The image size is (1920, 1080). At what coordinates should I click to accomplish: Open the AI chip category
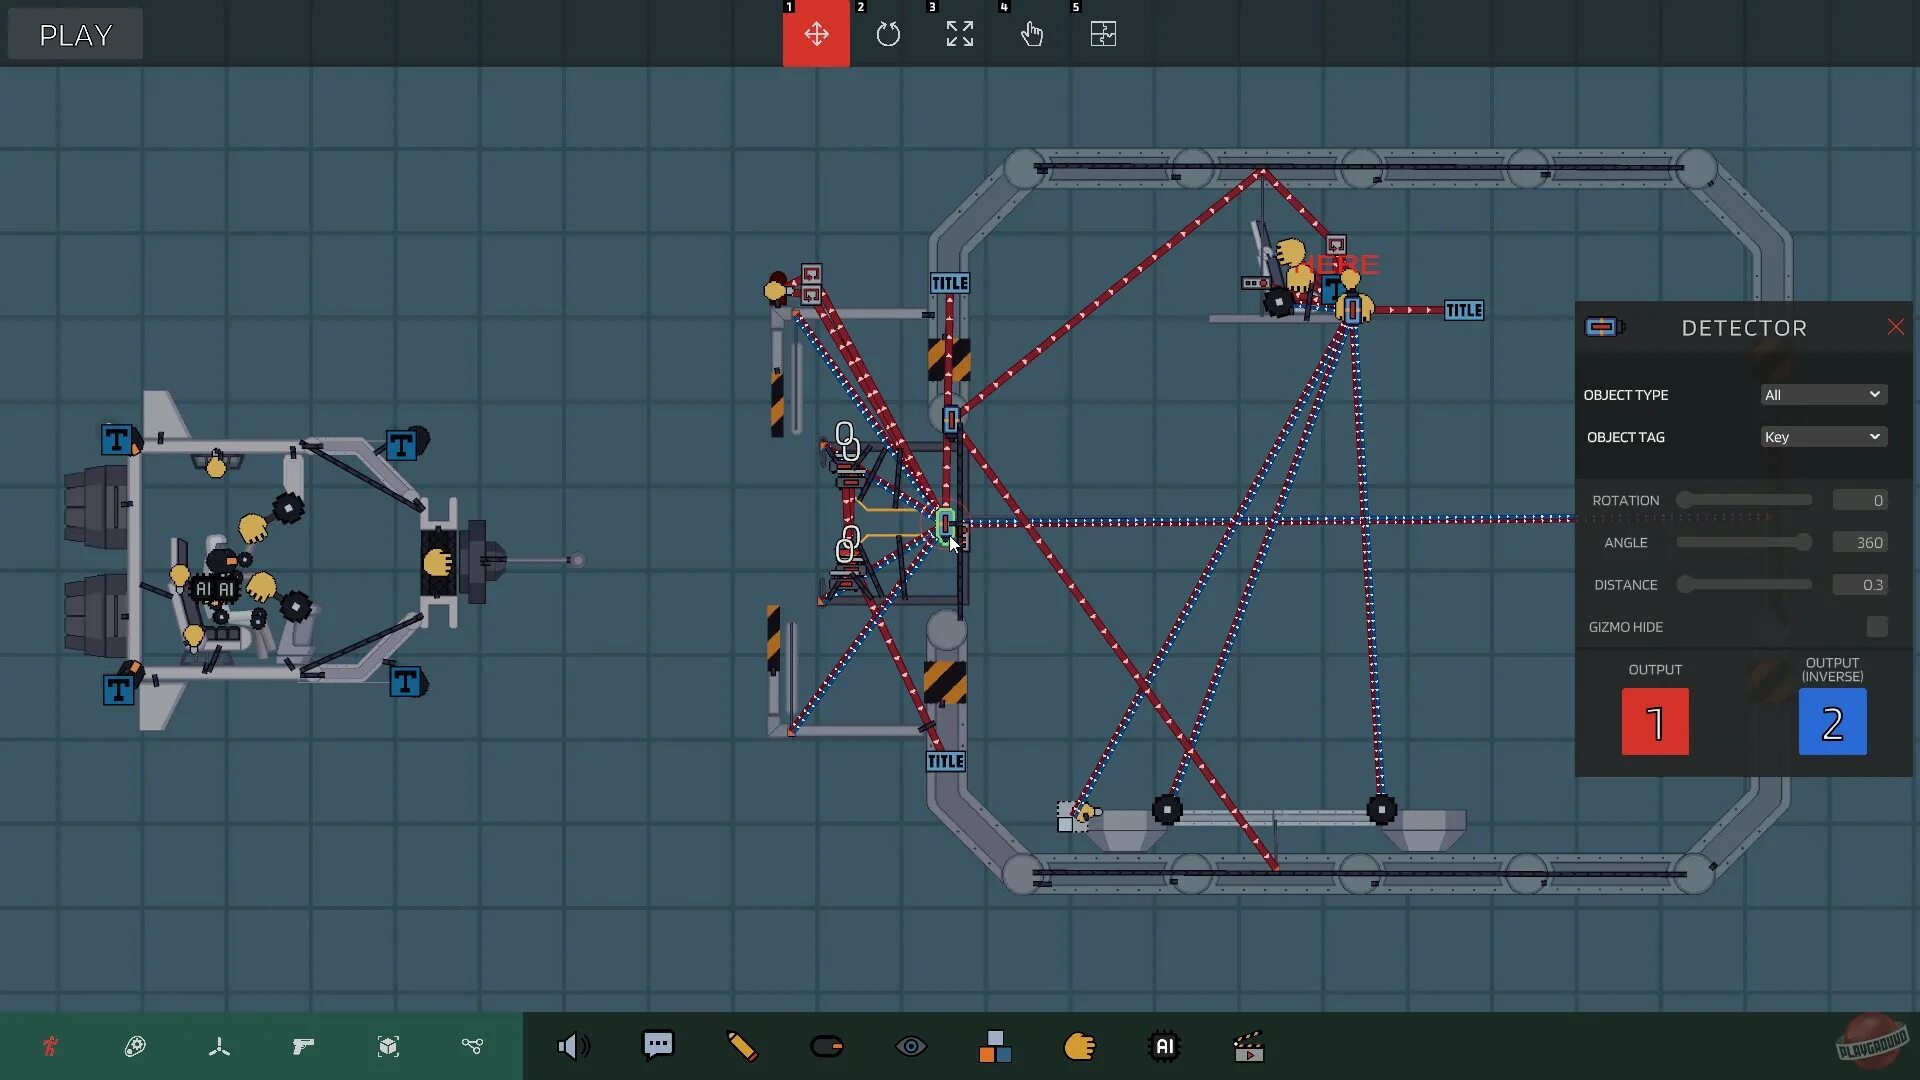point(1164,1046)
